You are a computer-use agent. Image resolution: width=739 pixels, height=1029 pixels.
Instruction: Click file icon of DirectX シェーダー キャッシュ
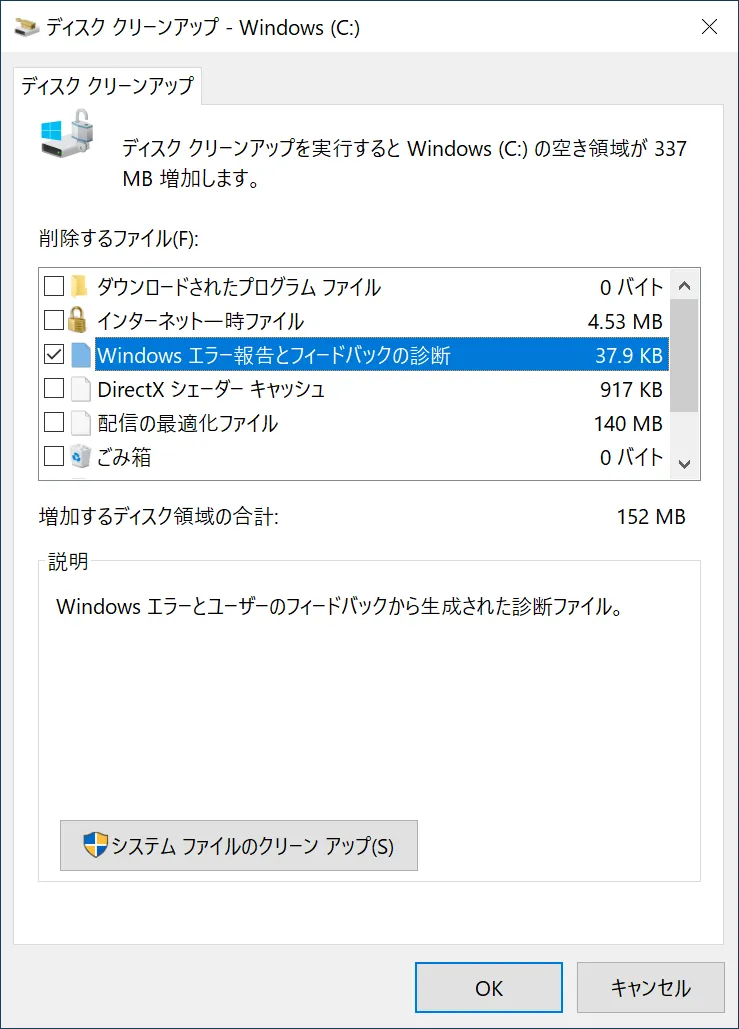tap(81, 389)
